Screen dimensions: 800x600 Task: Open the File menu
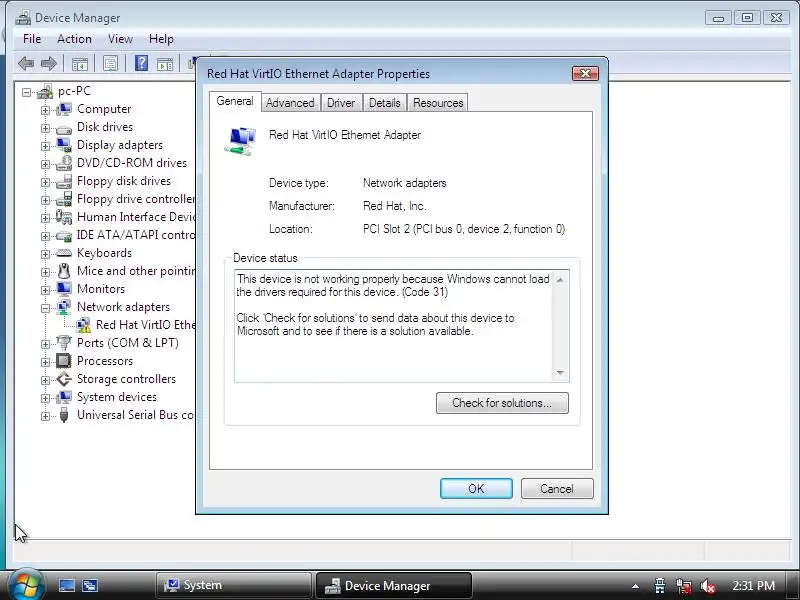32,39
